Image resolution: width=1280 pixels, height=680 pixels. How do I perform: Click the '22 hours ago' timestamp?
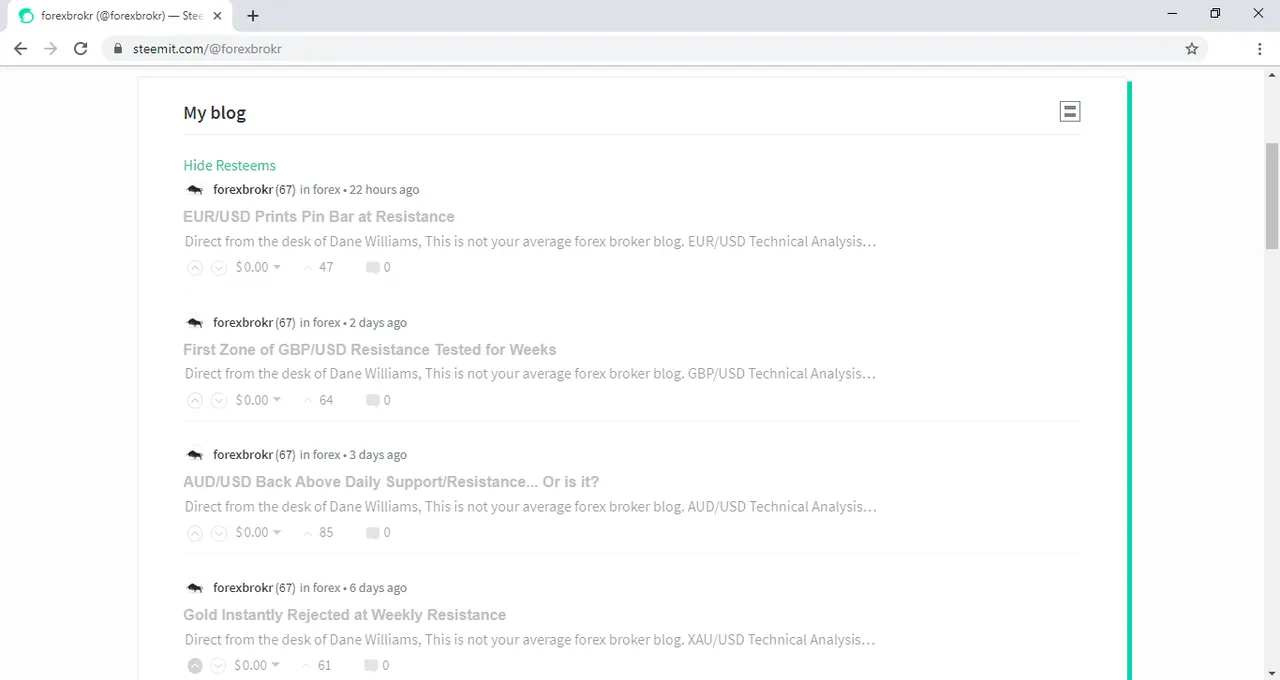pyautogui.click(x=384, y=189)
